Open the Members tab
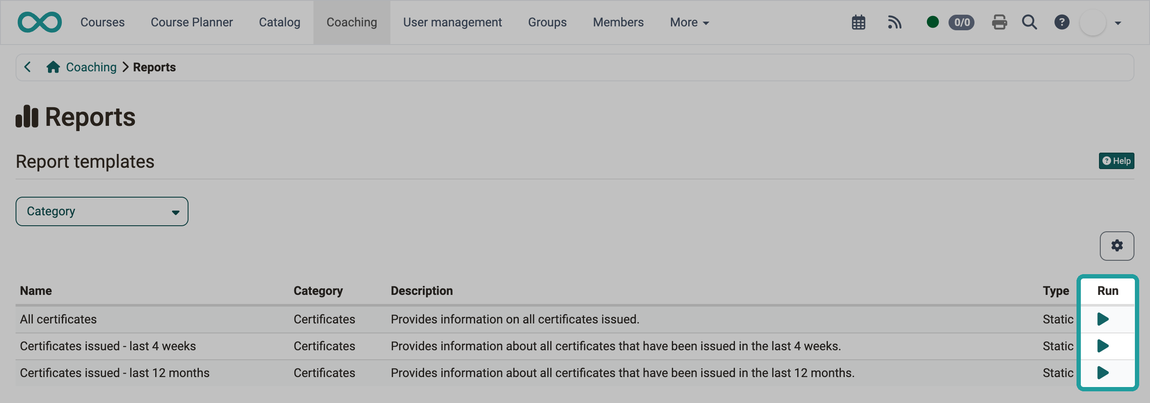This screenshot has height=403, width=1150. [618, 22]
